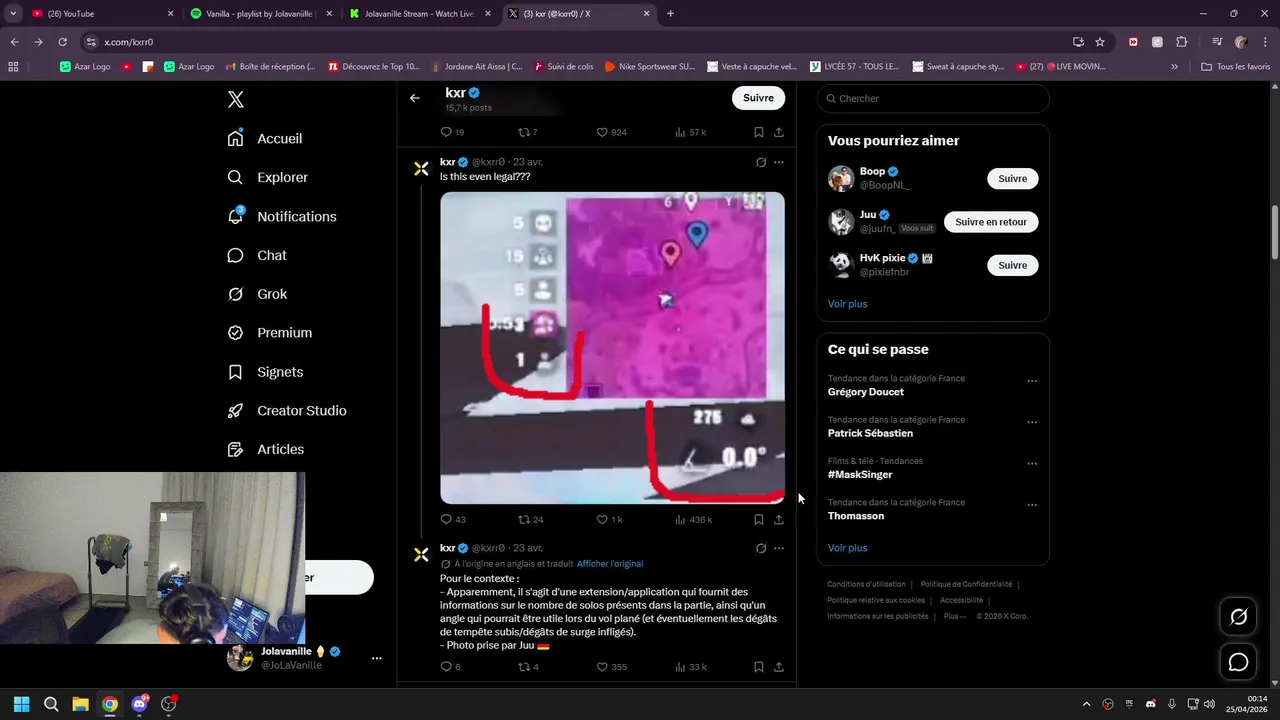
Task: Open the blurry map image in the post
Action: tap(612, 348)
